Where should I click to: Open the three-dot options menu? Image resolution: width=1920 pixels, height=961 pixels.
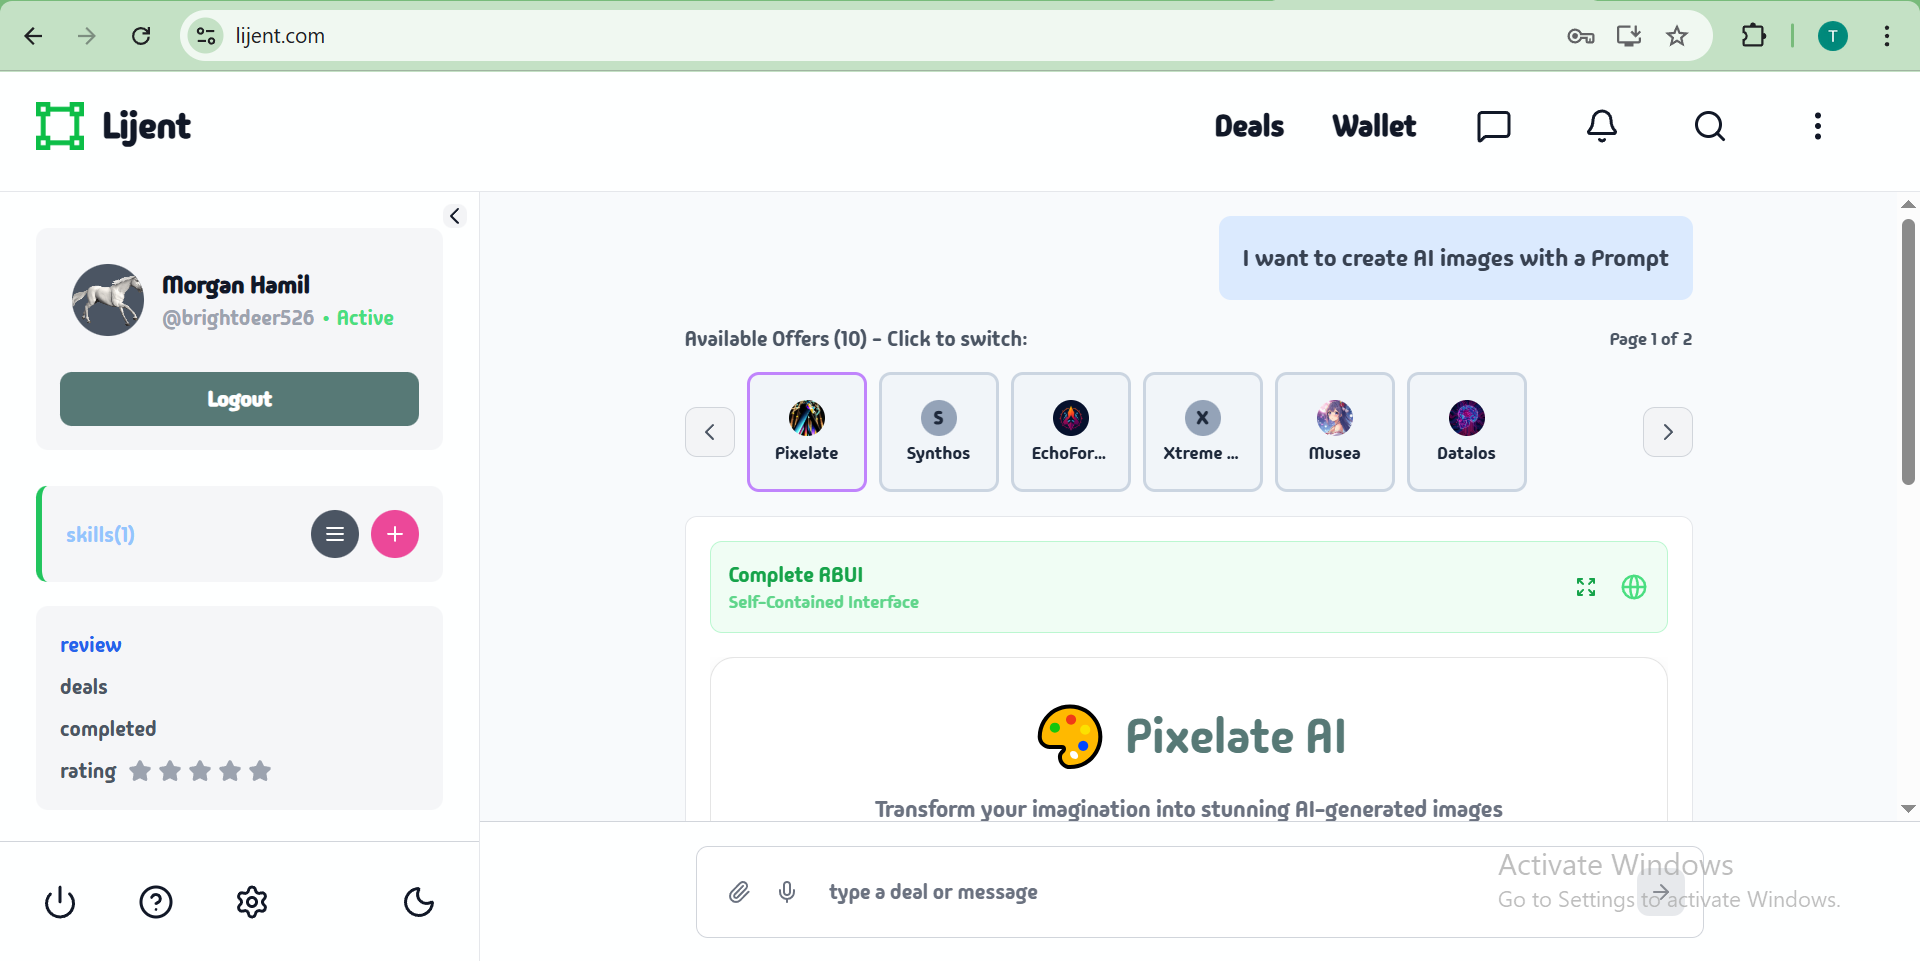[1818, 126]
